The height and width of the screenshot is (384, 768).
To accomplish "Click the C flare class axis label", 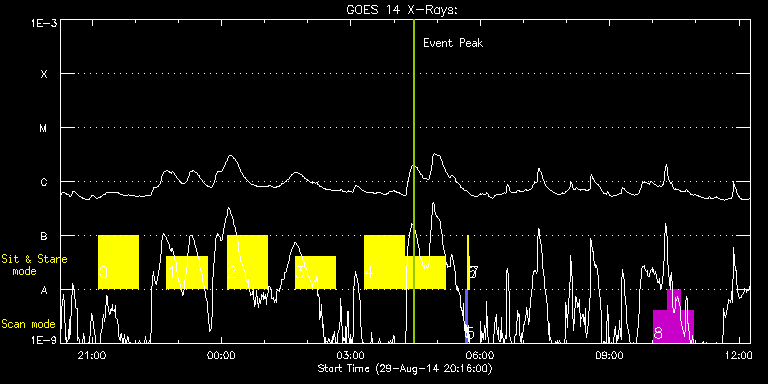I will coord(44,183).
